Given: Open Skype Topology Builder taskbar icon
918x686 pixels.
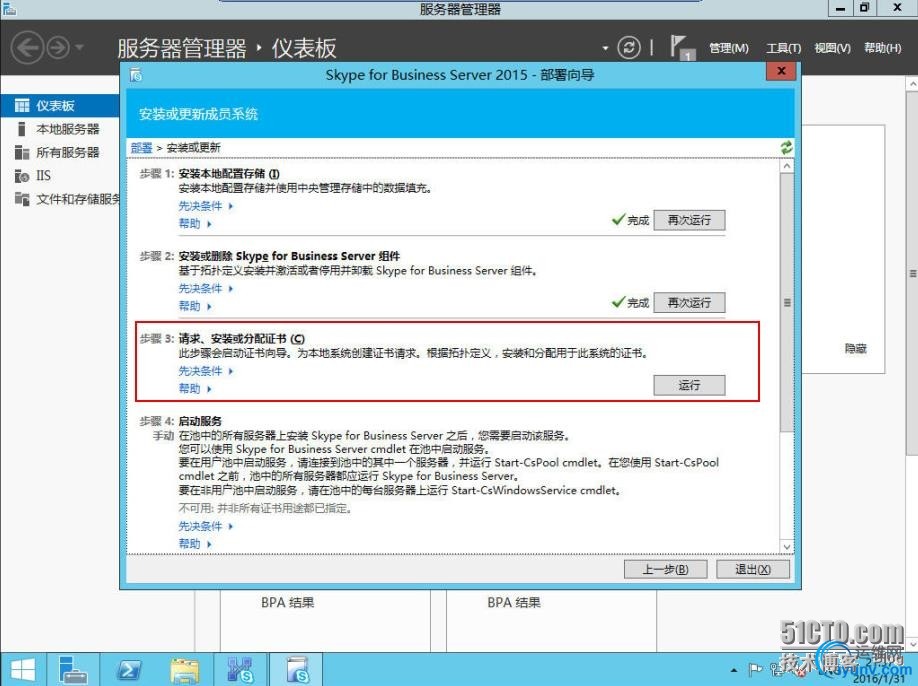Looking at the screenshot, I should 240,670.
